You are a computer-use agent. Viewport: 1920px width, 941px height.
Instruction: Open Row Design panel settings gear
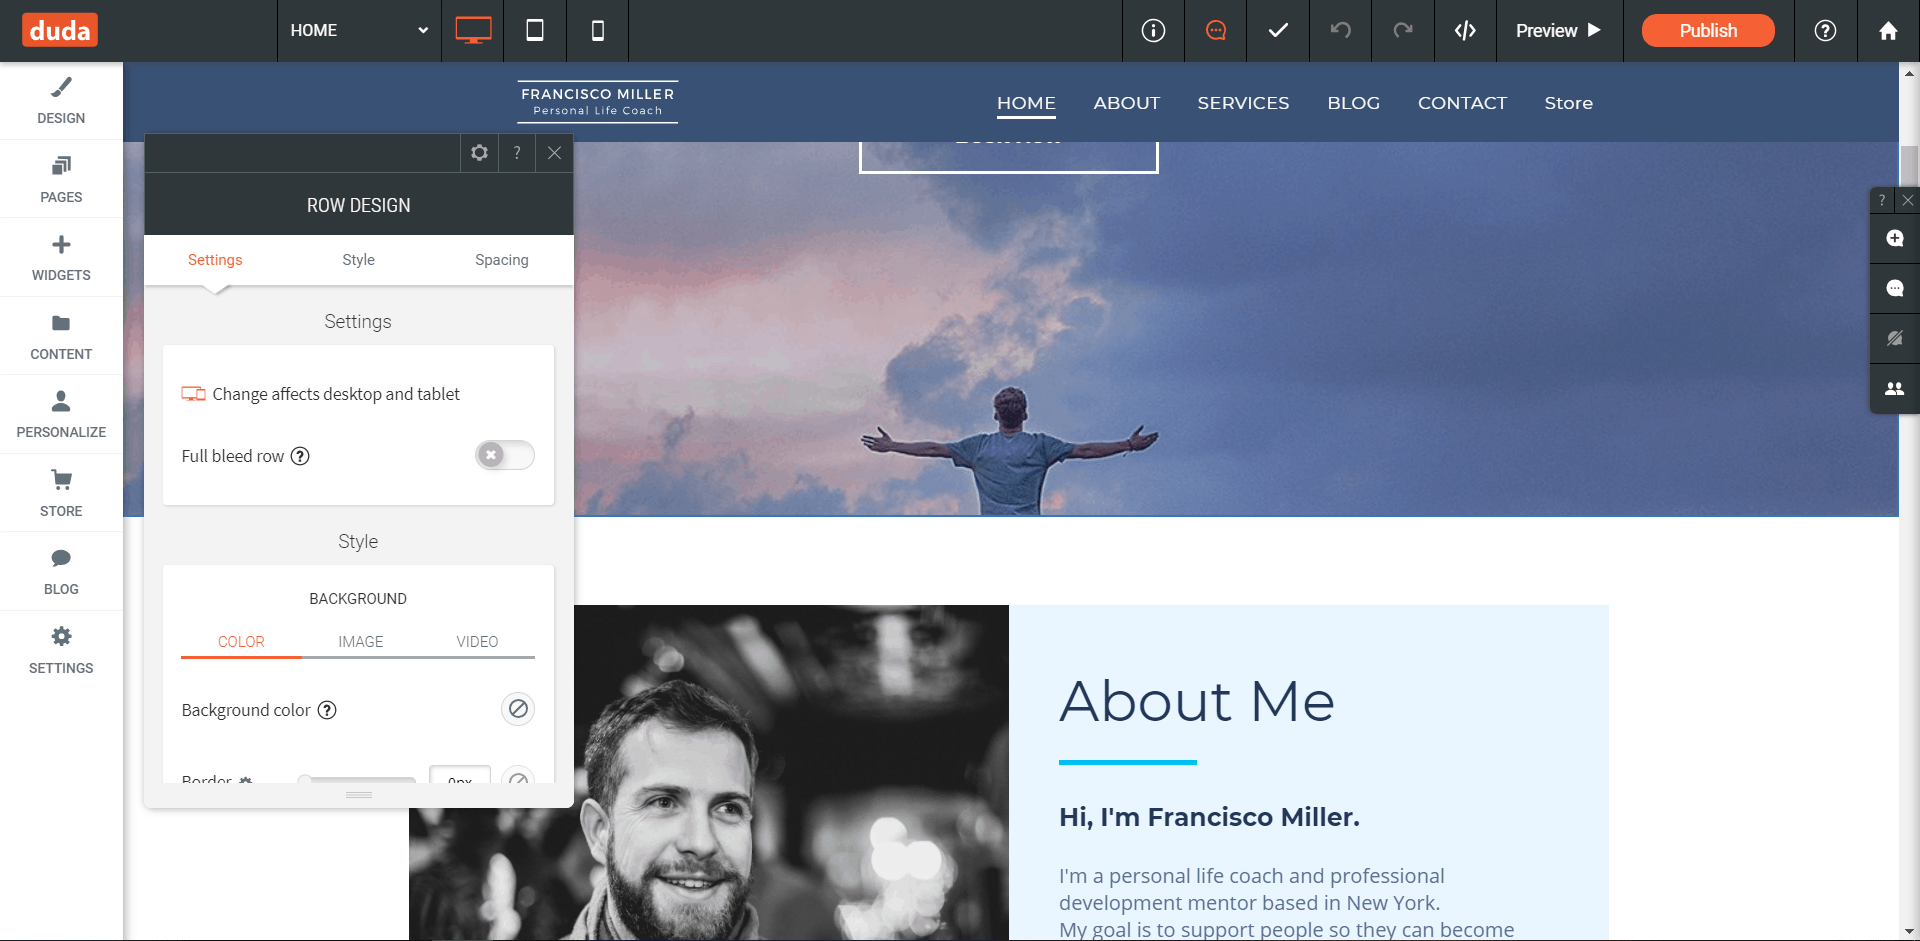(479, 153)
